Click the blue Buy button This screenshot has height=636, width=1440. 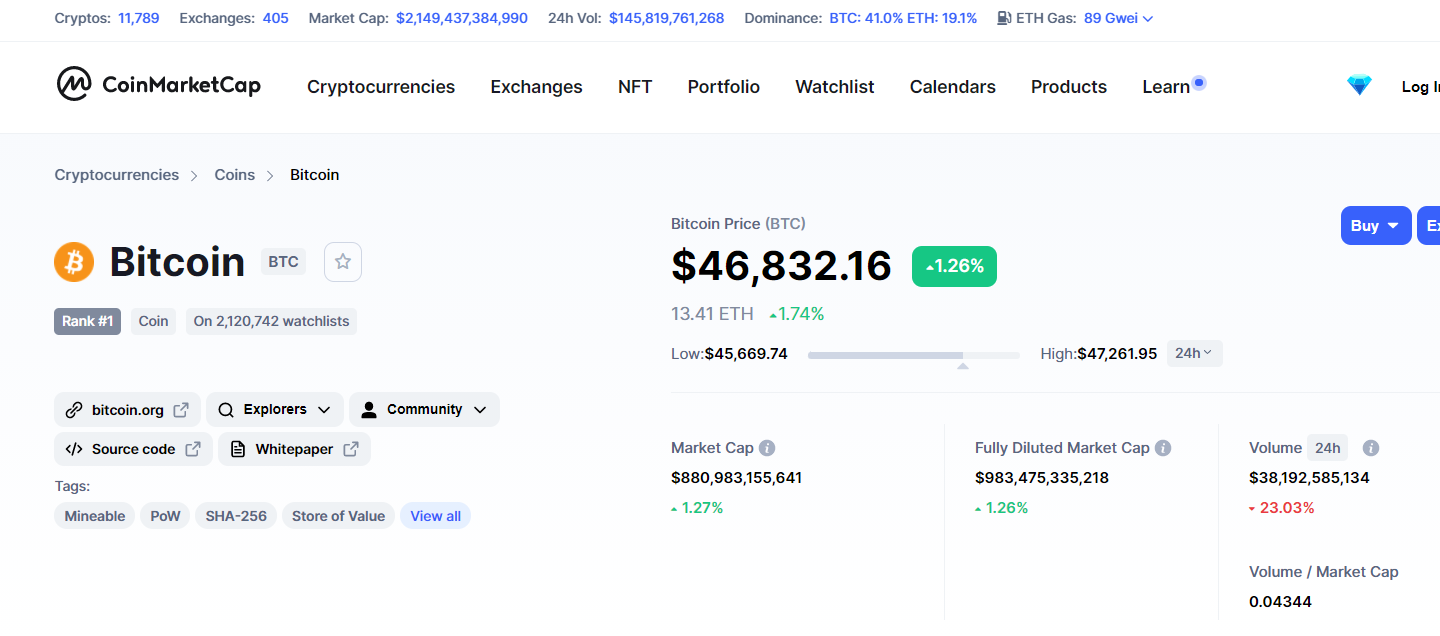[1375, 226]
